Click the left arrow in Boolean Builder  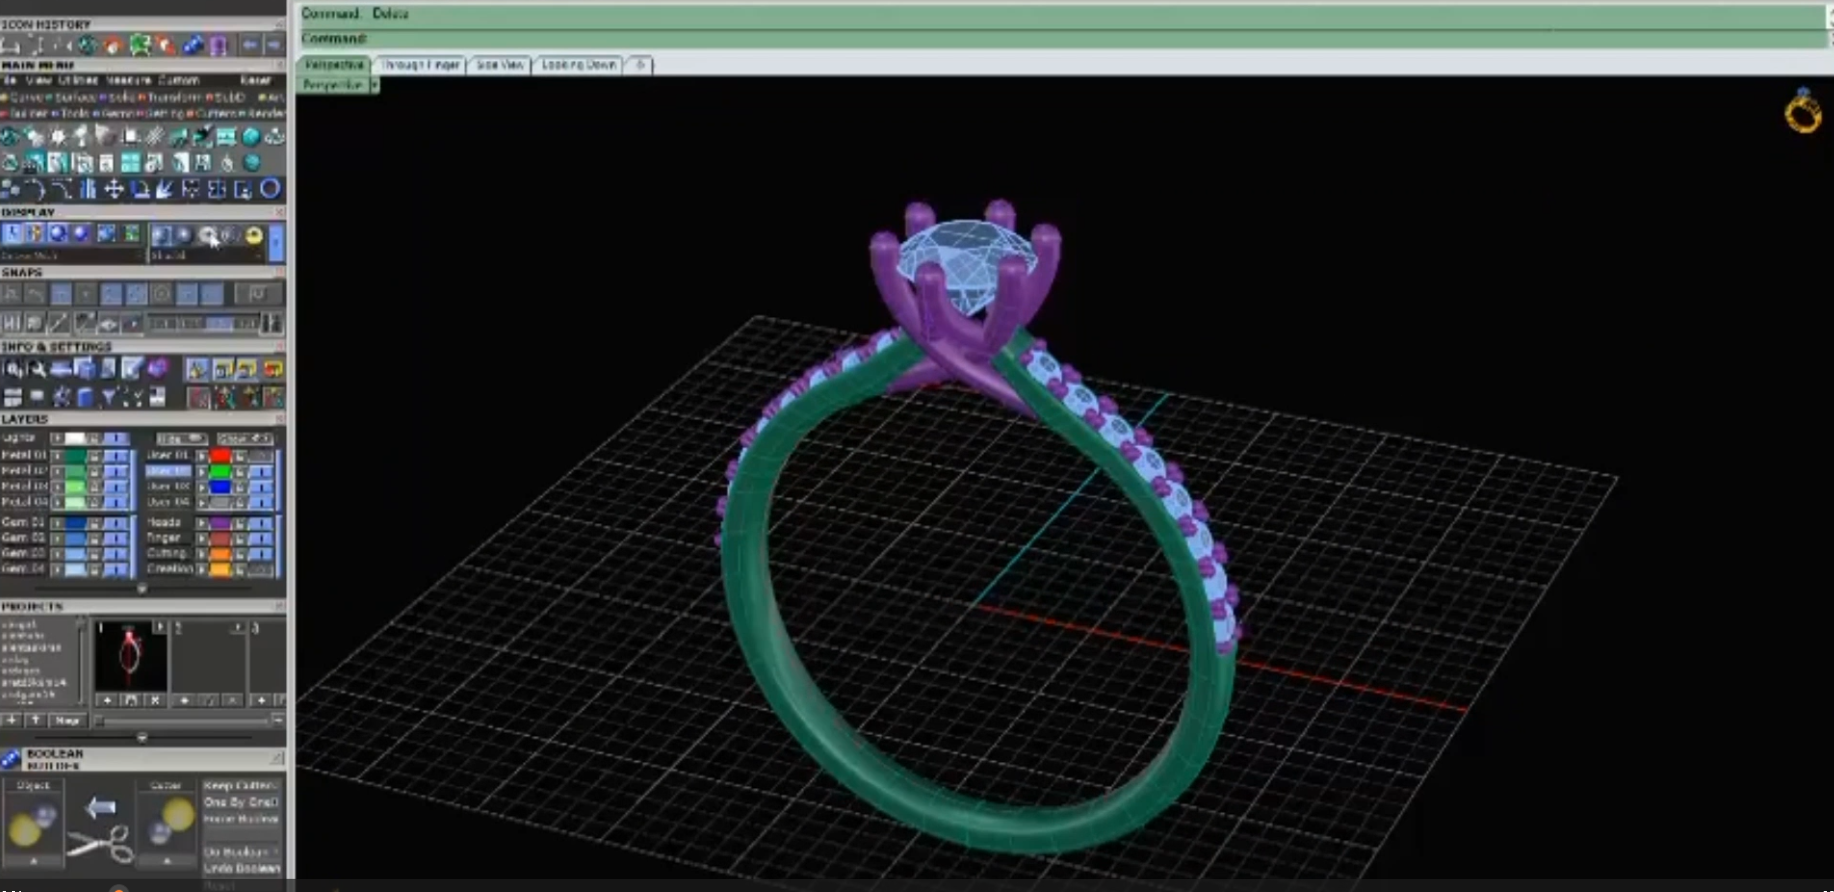coord(100,807)
